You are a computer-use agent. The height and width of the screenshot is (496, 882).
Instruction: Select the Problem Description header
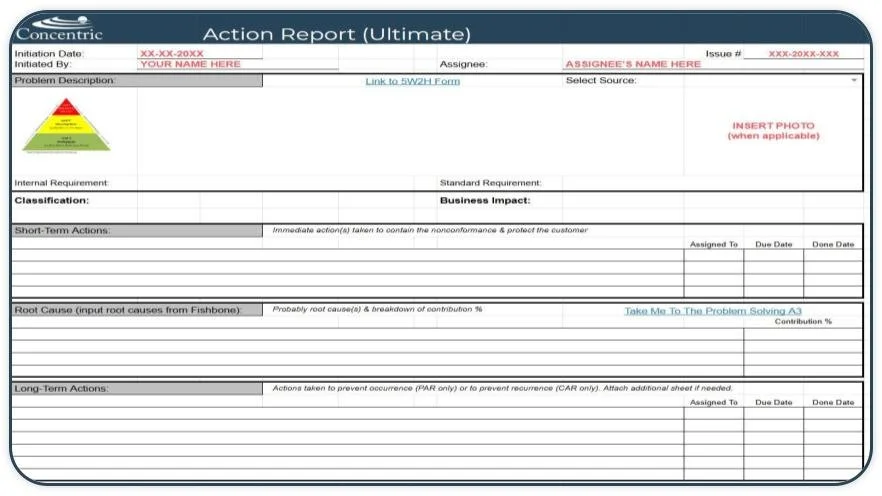[137, 80]
